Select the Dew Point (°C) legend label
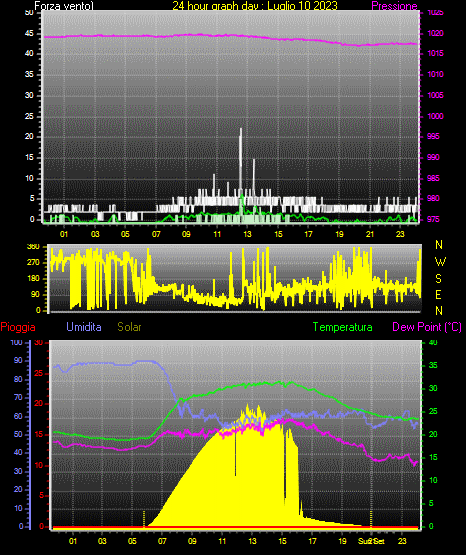Screen dimensions: 466x555 click(427, 327)
